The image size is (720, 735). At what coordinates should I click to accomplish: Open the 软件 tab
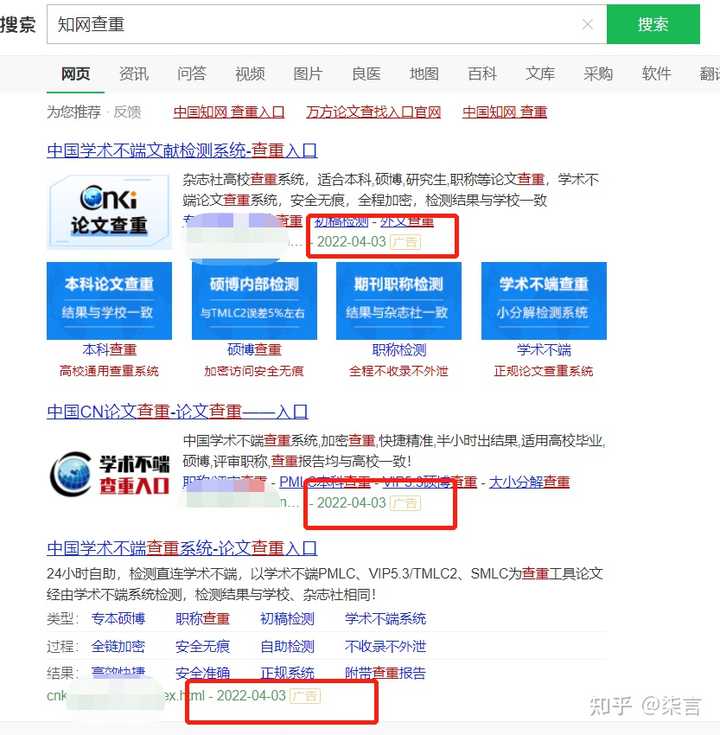coord(657,74)
